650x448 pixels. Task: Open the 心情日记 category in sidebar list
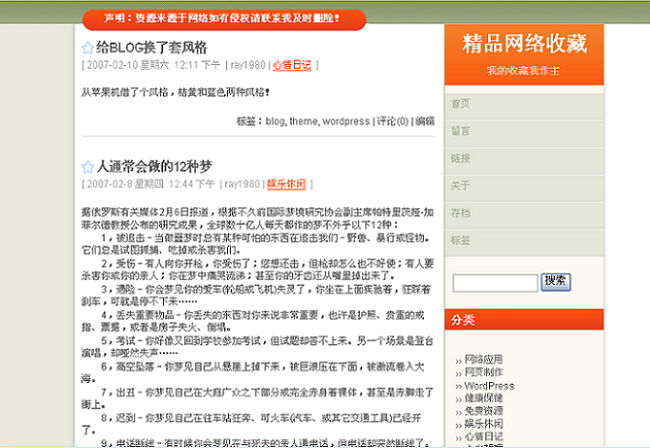pos(483,436)
